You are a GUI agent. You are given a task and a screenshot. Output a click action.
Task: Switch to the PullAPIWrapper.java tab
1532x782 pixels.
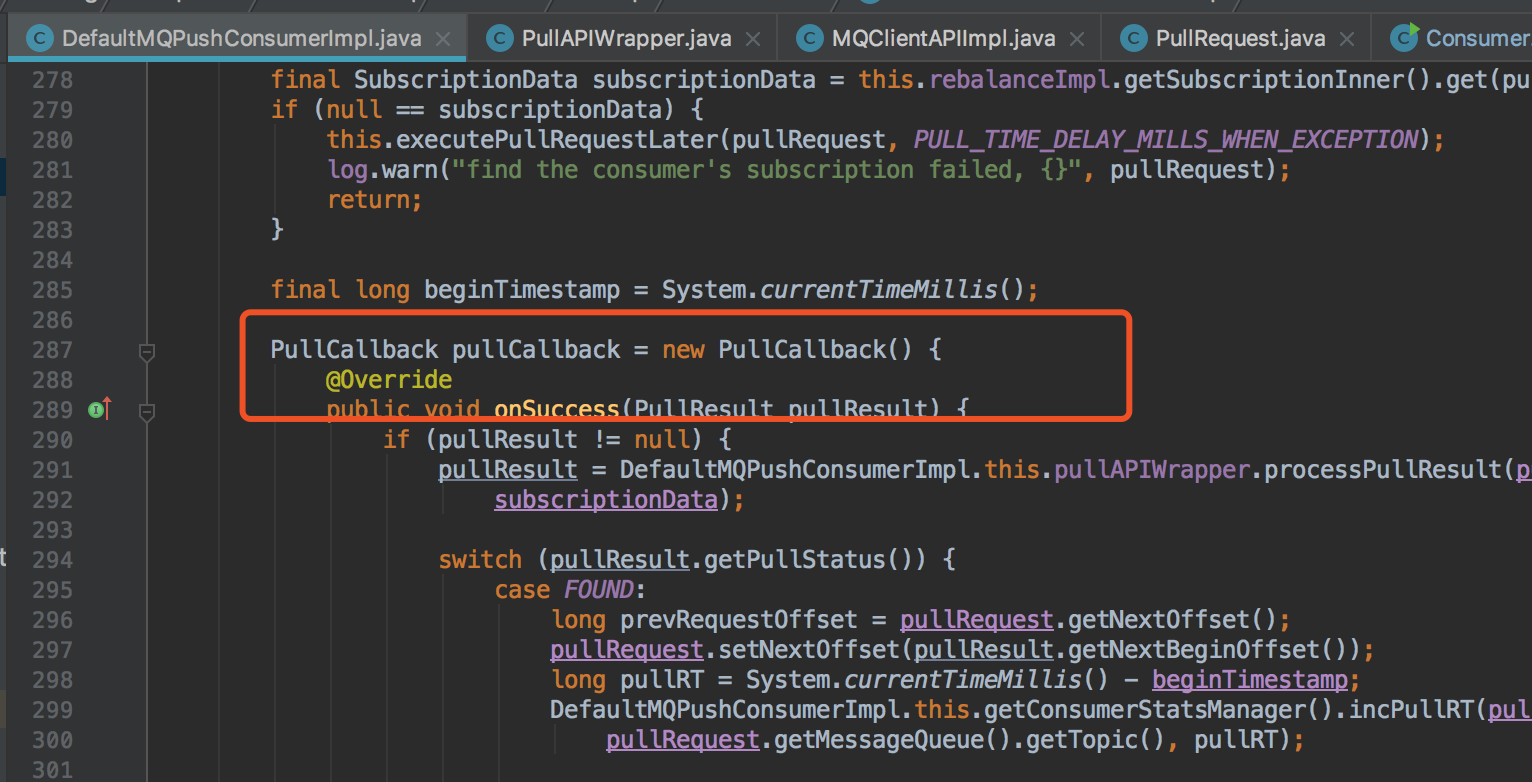tap(626, 39)
